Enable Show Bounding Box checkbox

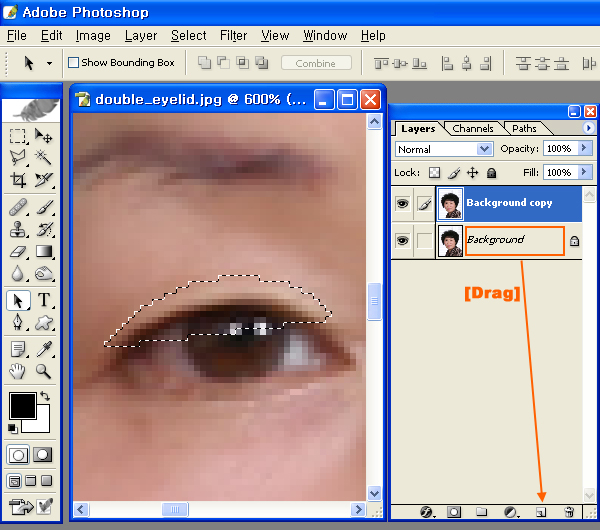click(73, 62)
